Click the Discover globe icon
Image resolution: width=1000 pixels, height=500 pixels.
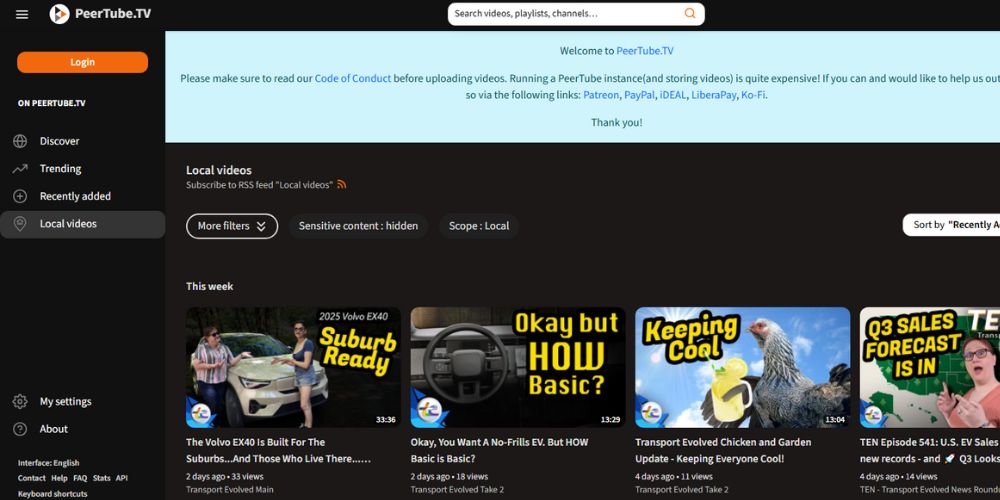click(20, 141)
